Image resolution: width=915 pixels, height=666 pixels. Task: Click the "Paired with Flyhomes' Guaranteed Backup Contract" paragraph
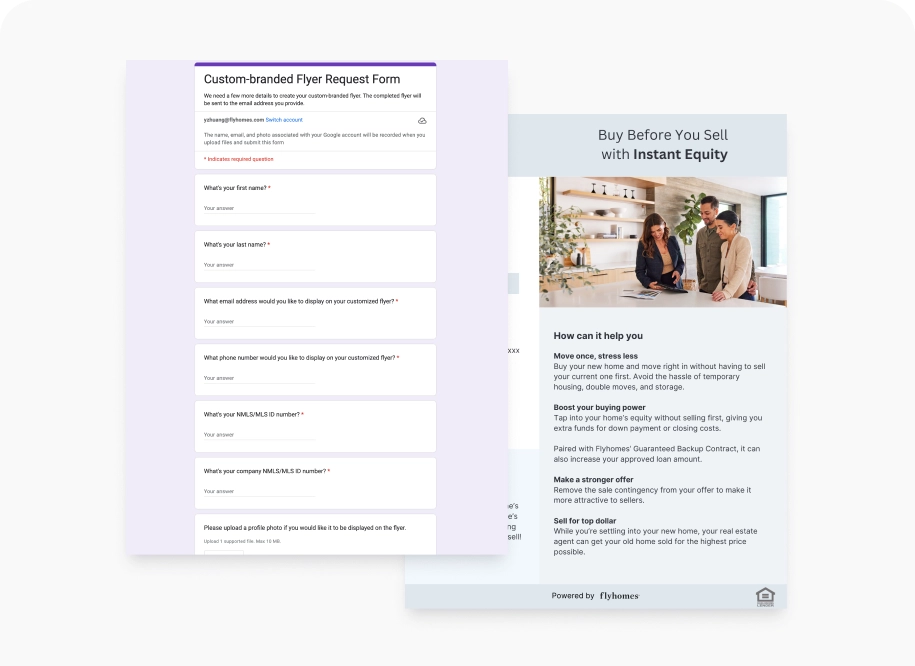coord(656,454)
